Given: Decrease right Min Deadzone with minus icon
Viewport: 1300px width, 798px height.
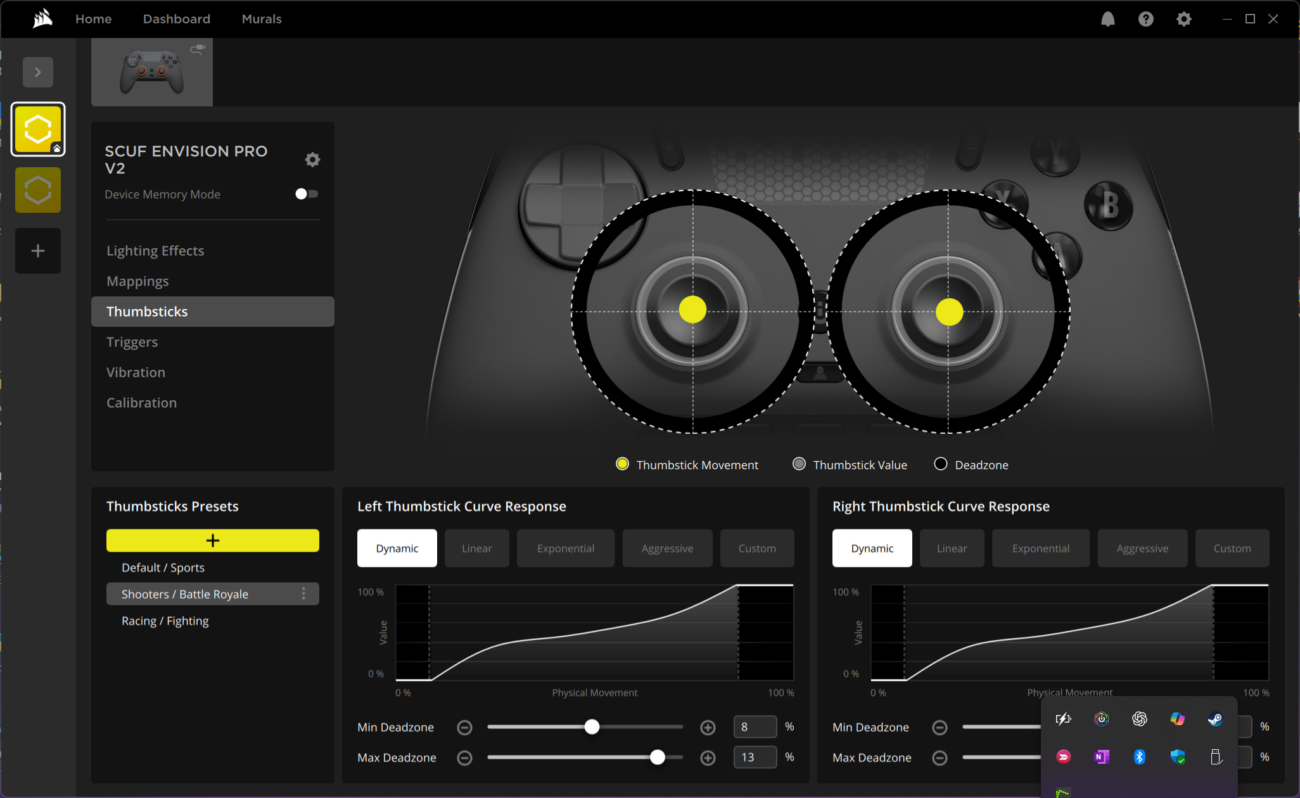Looking at the screenshot, I should click(939, 727).
